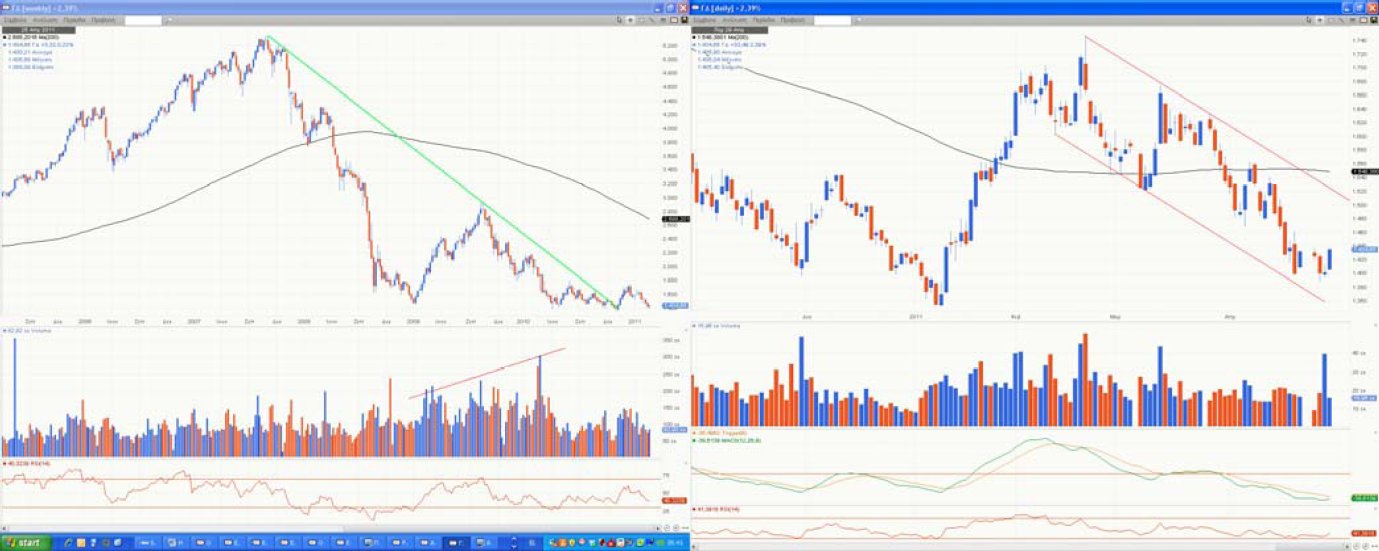Pick the rectangle drawing tool in daily chart toolbar

tap(1333, 20)
